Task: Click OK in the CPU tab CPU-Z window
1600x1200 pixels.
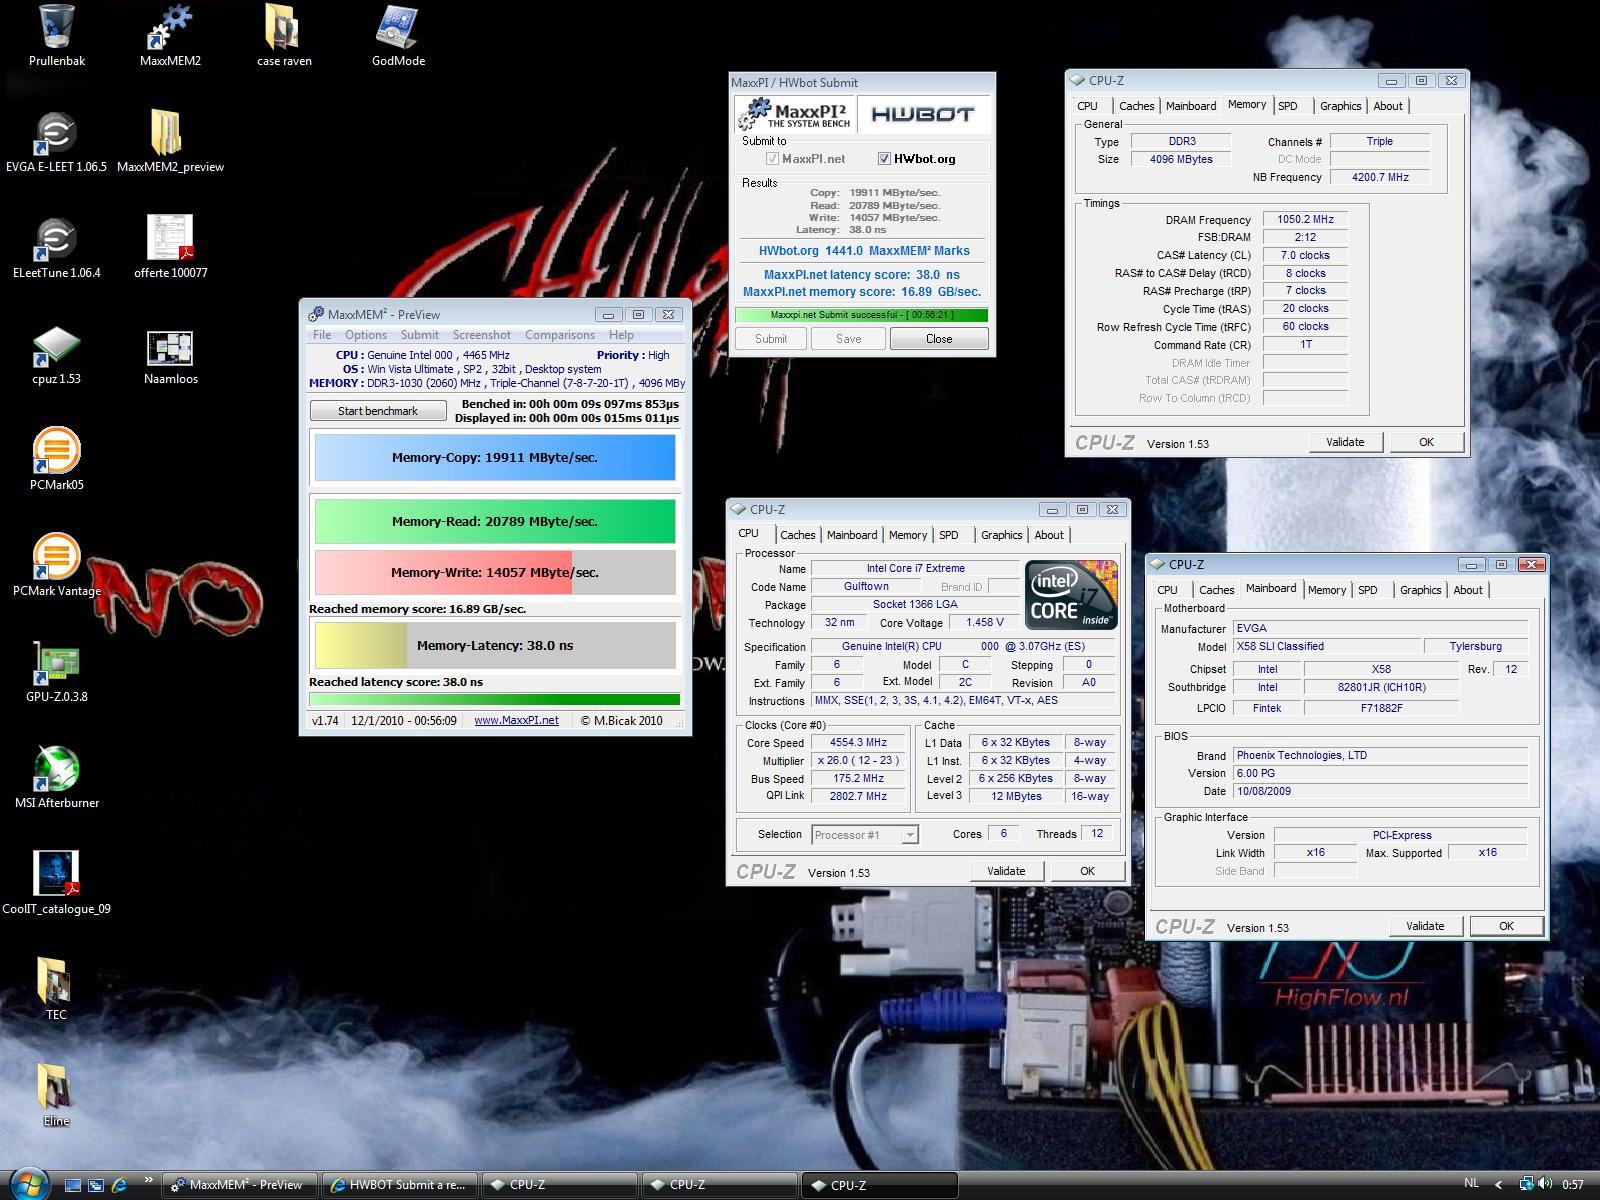Action: click(x=1087, y=871)
